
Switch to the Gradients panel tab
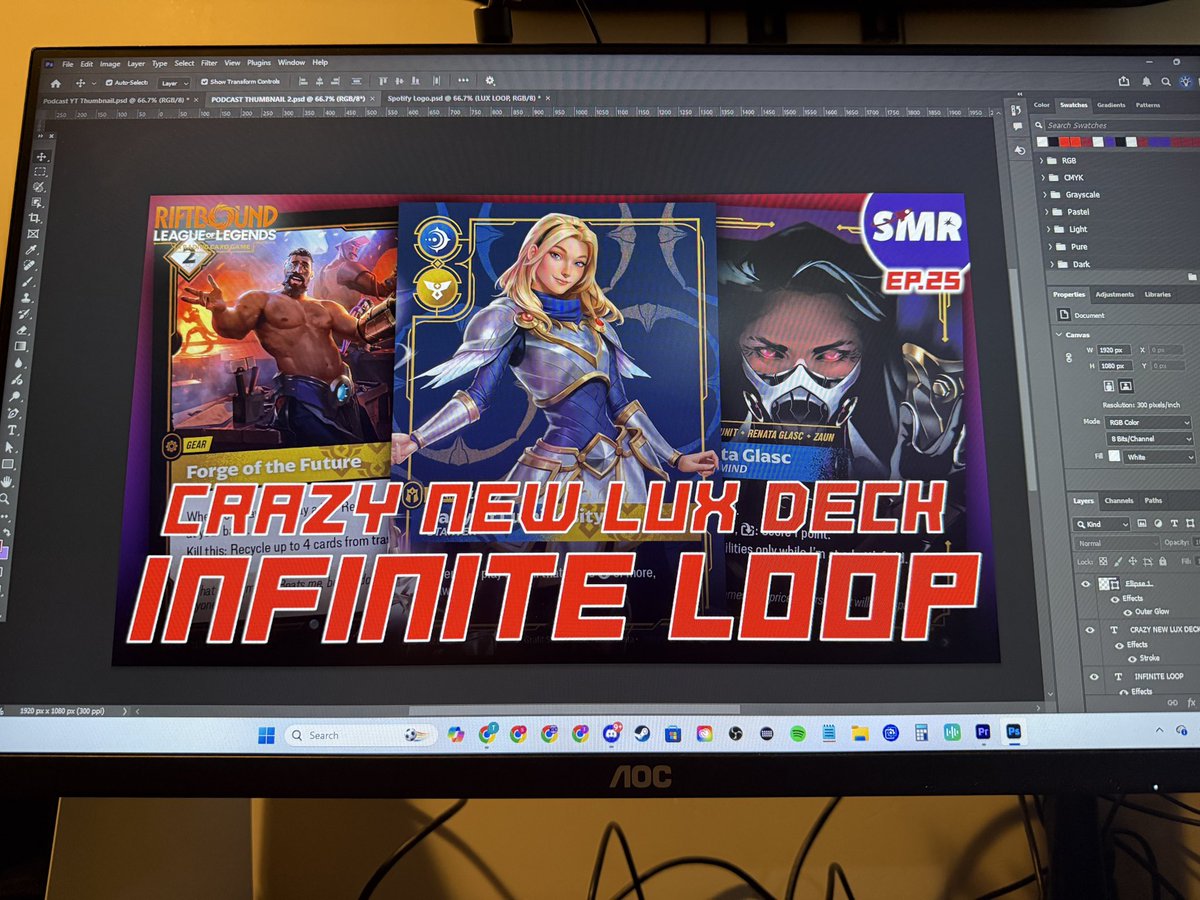(x=1111, y=105)
